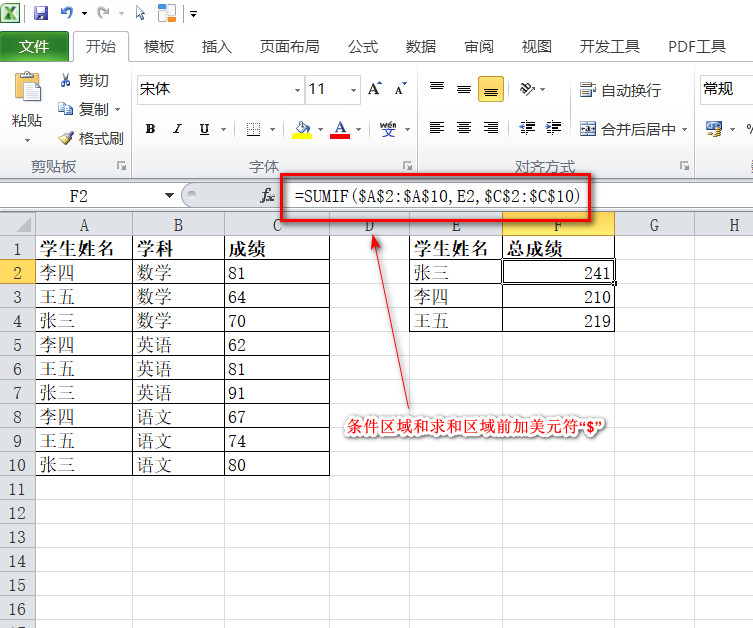
Task: Open the clipboard (剪贴板) dialog launcher
Action: click(121, 166)
